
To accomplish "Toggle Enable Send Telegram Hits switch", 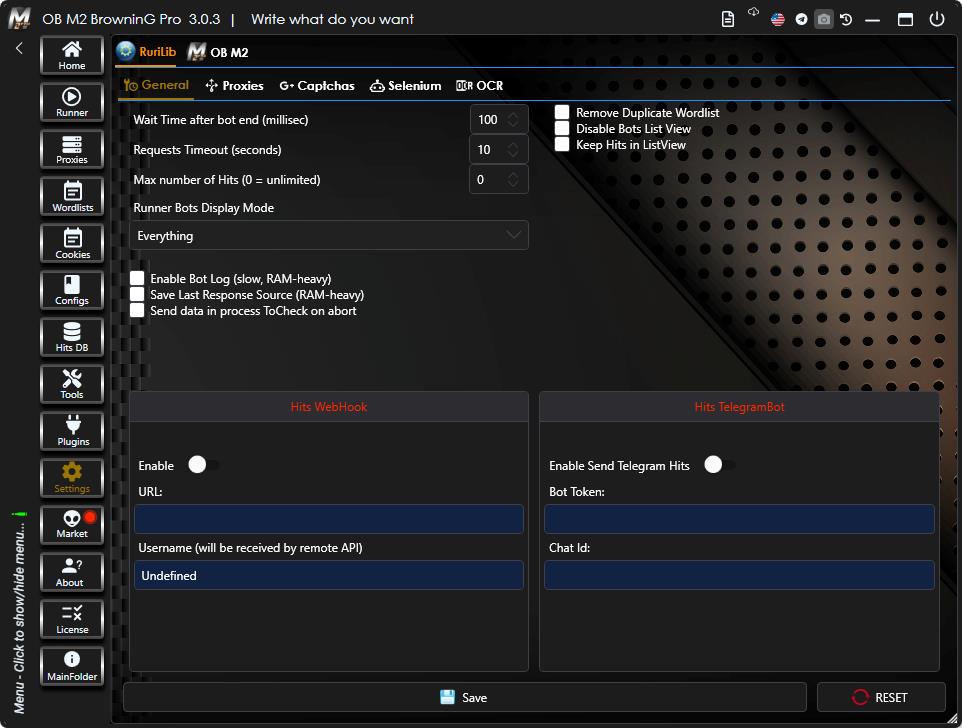I will tap(719, 465).
